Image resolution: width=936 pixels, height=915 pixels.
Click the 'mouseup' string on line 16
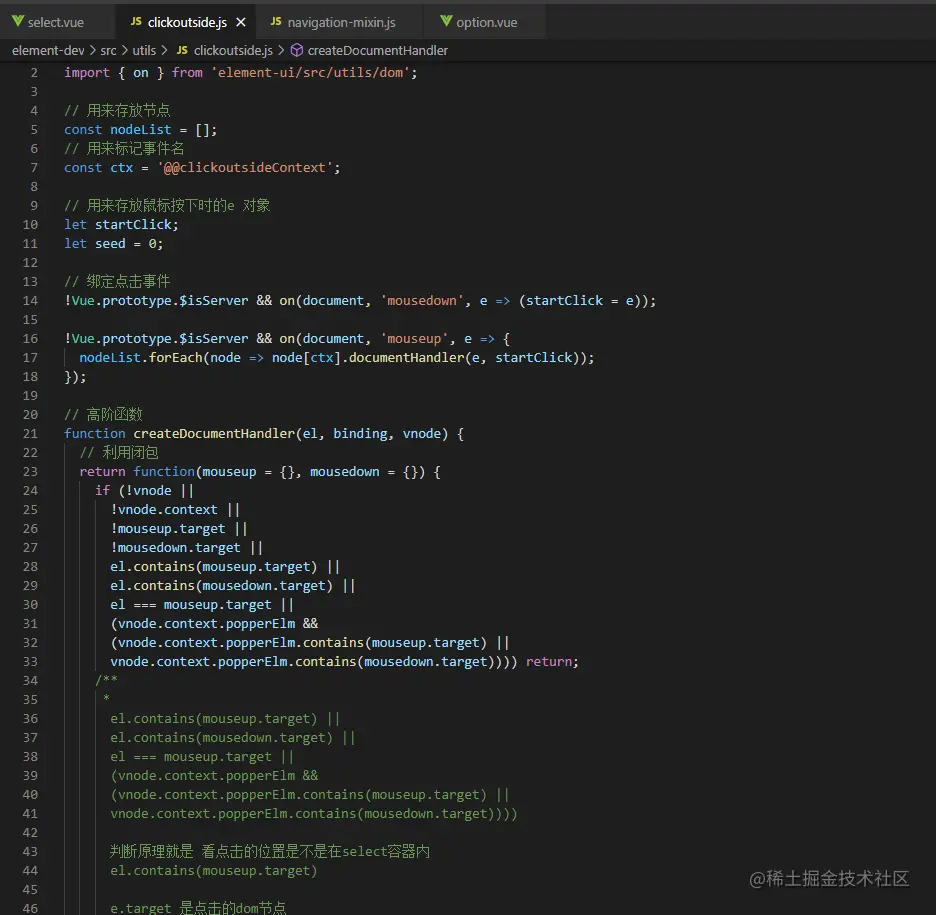point(414,339)
